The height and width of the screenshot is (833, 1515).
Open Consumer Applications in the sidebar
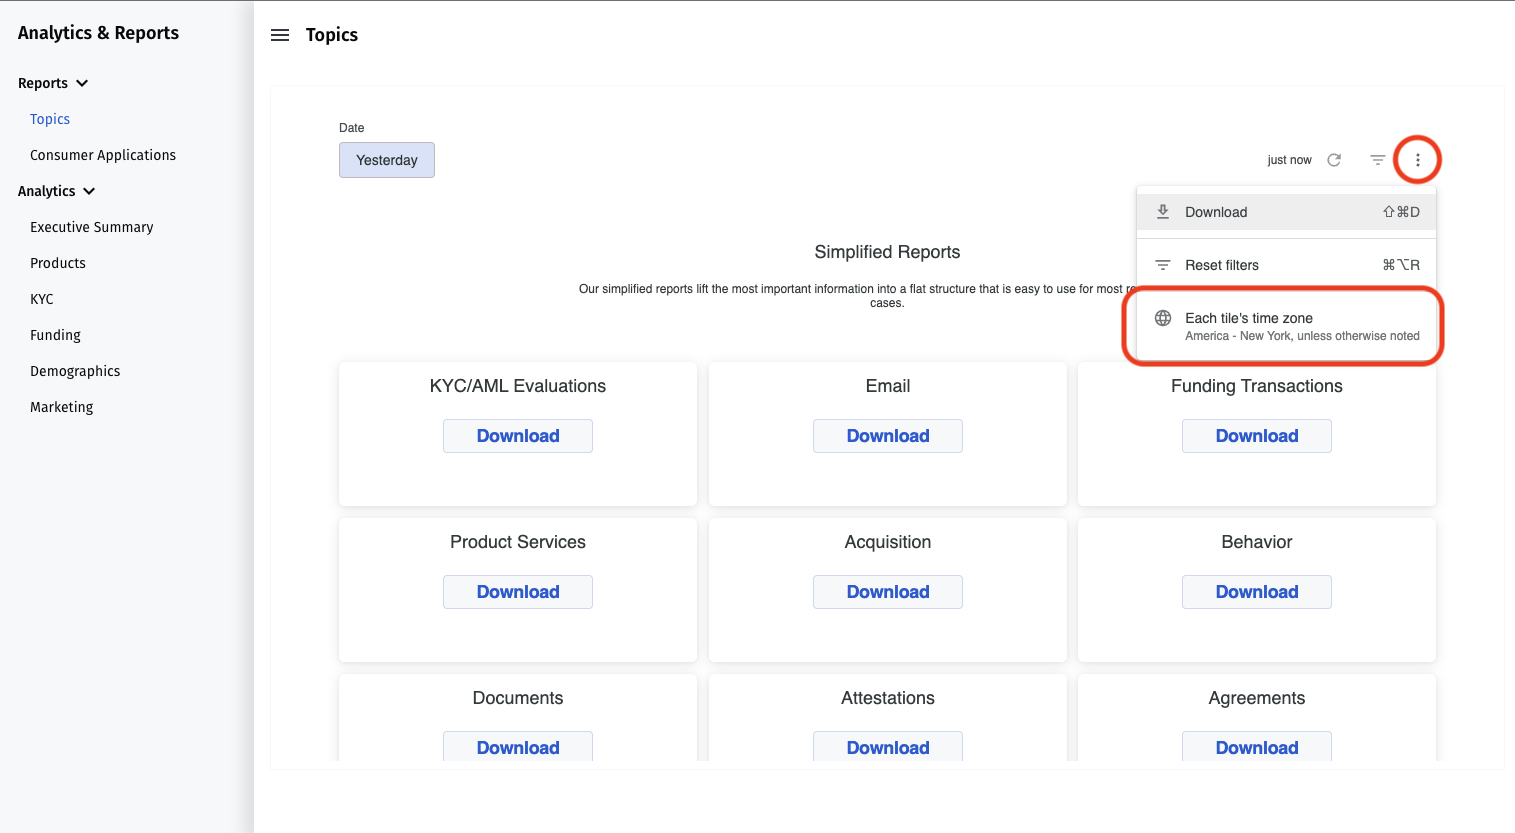coord(103,155)
